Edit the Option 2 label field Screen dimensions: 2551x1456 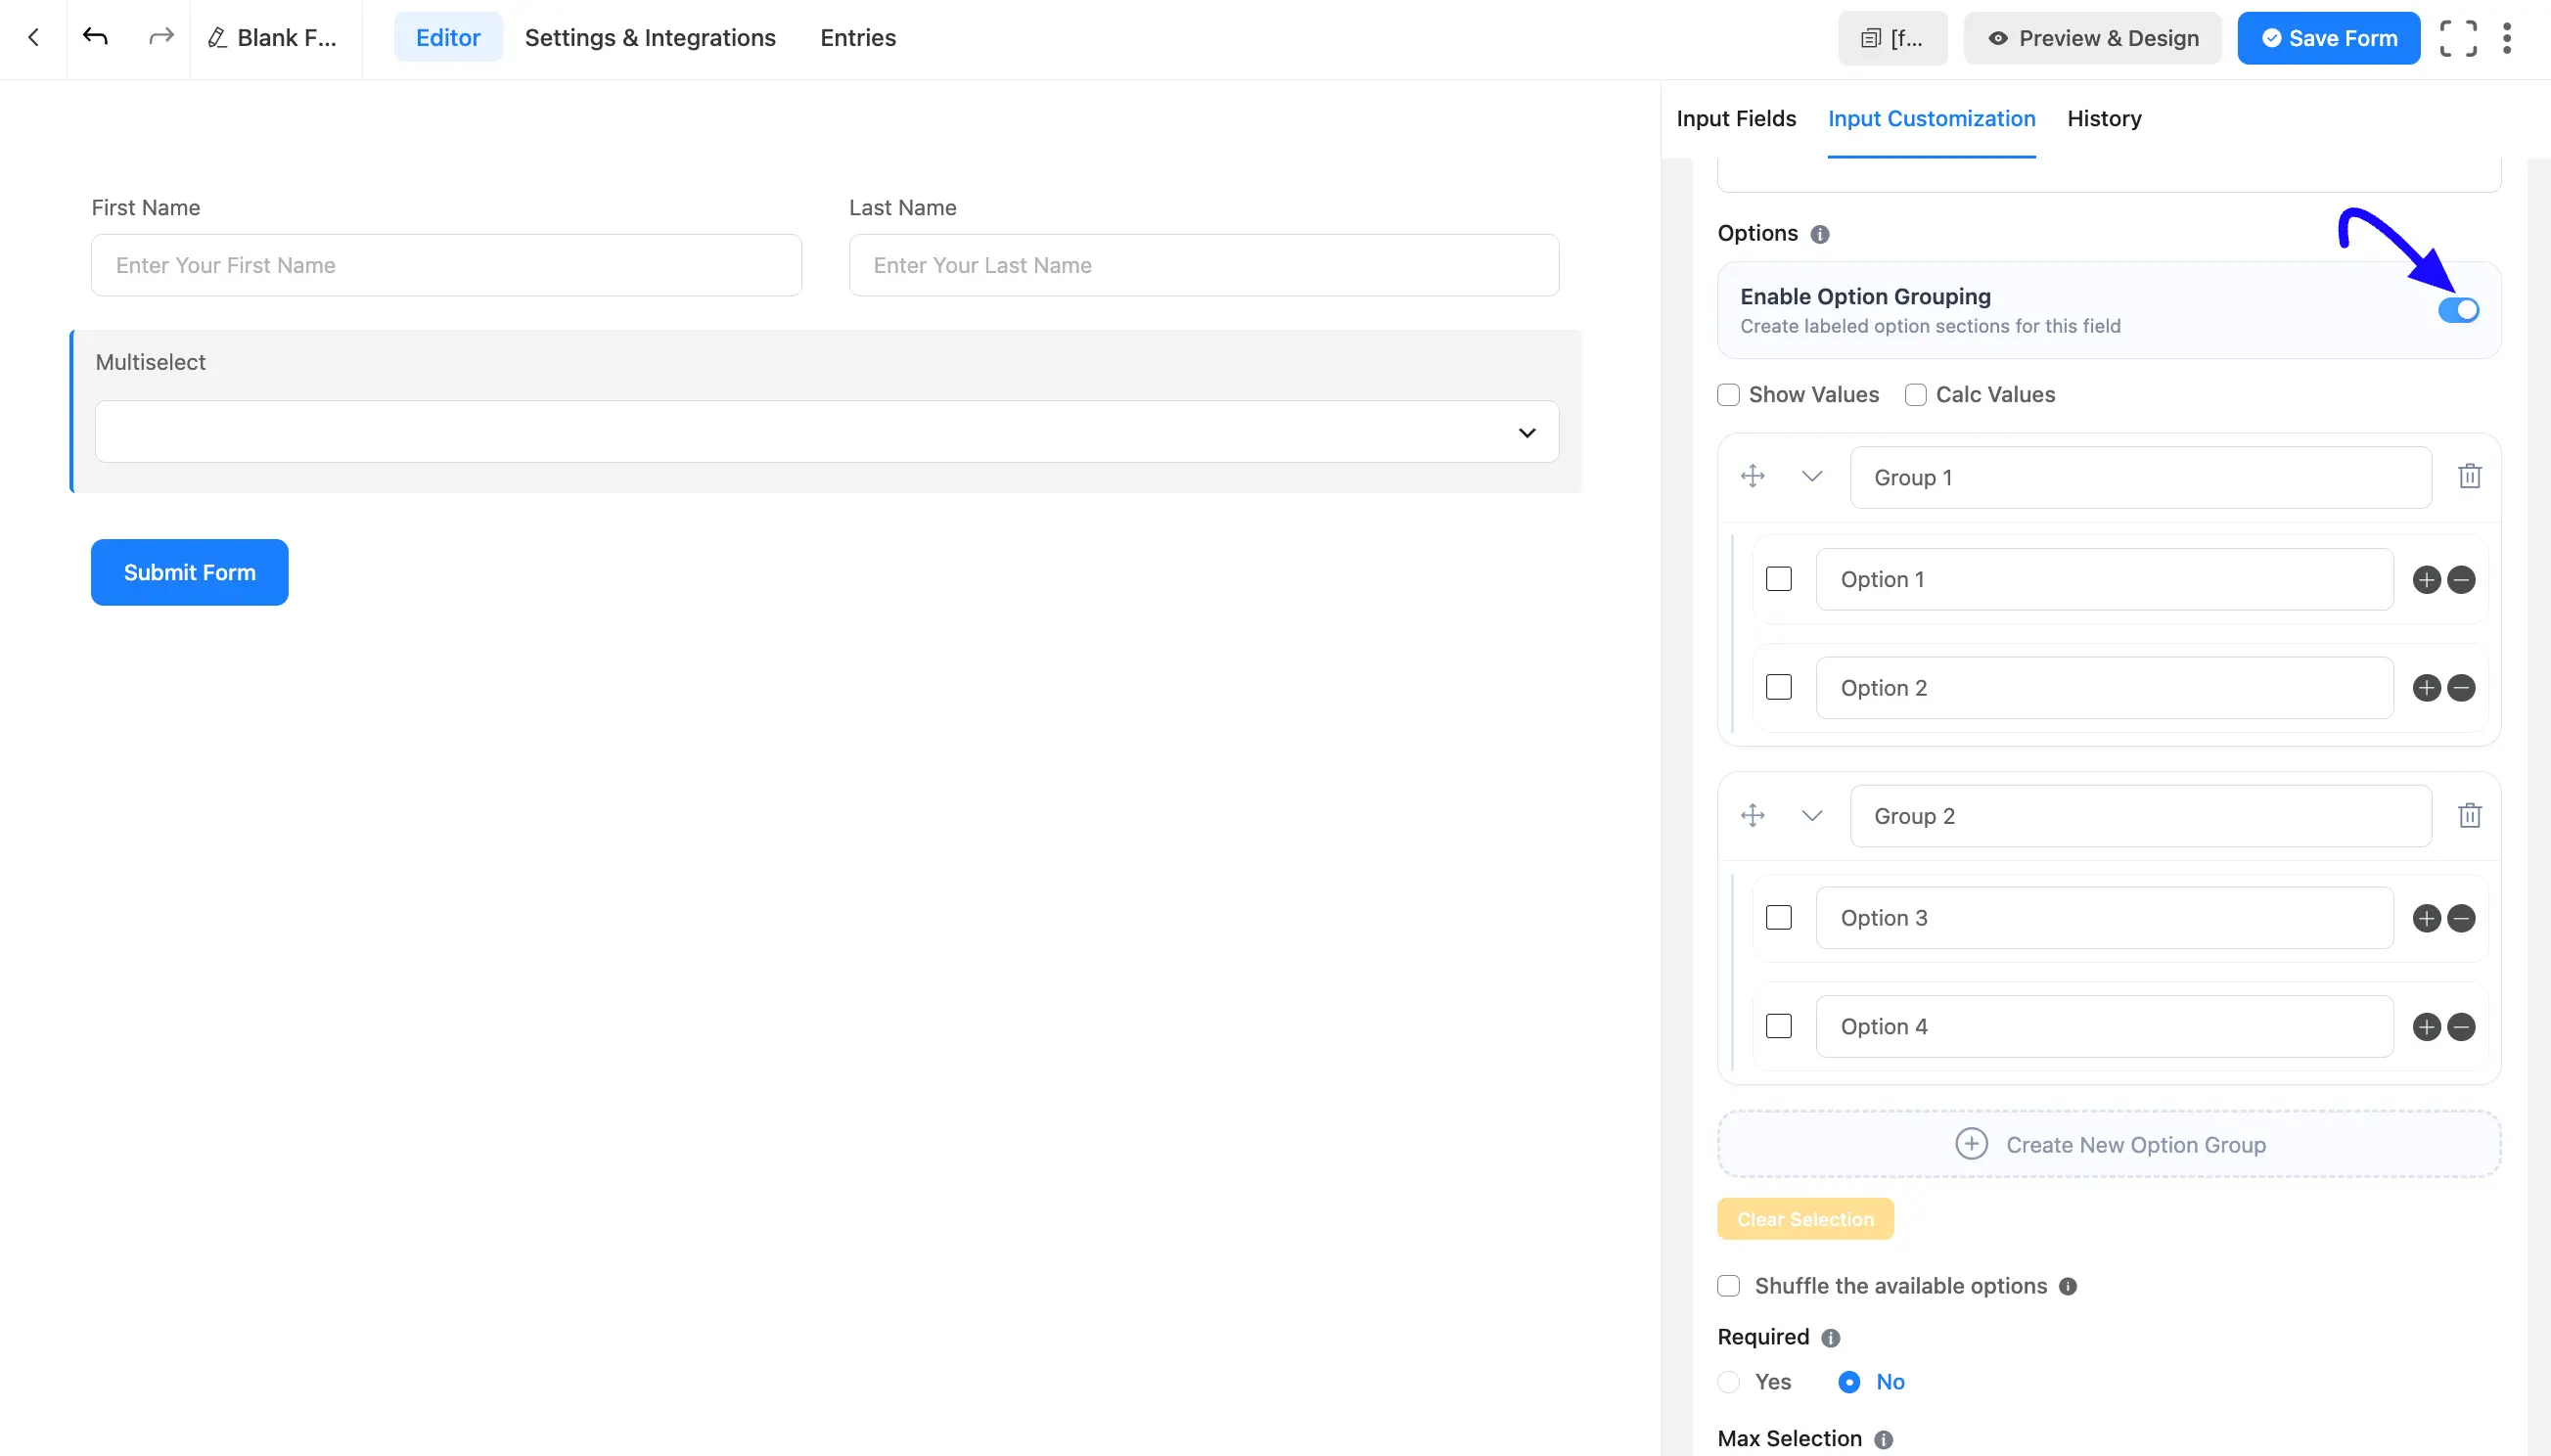2104,688
